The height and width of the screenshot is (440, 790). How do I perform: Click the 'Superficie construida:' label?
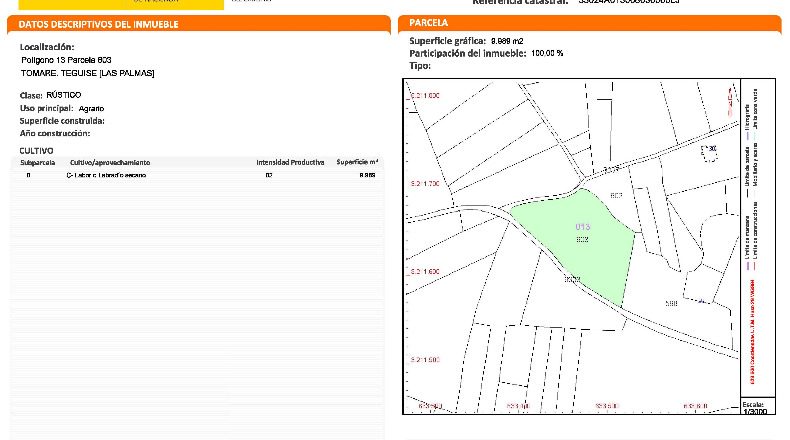tap(62, 121)
